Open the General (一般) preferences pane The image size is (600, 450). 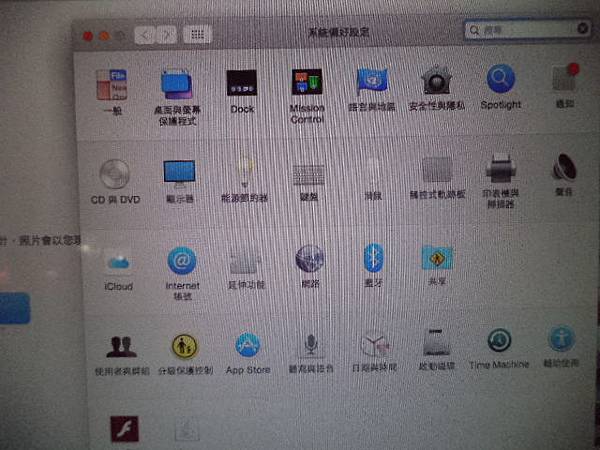pyautogui.click(x=112, y=85)
